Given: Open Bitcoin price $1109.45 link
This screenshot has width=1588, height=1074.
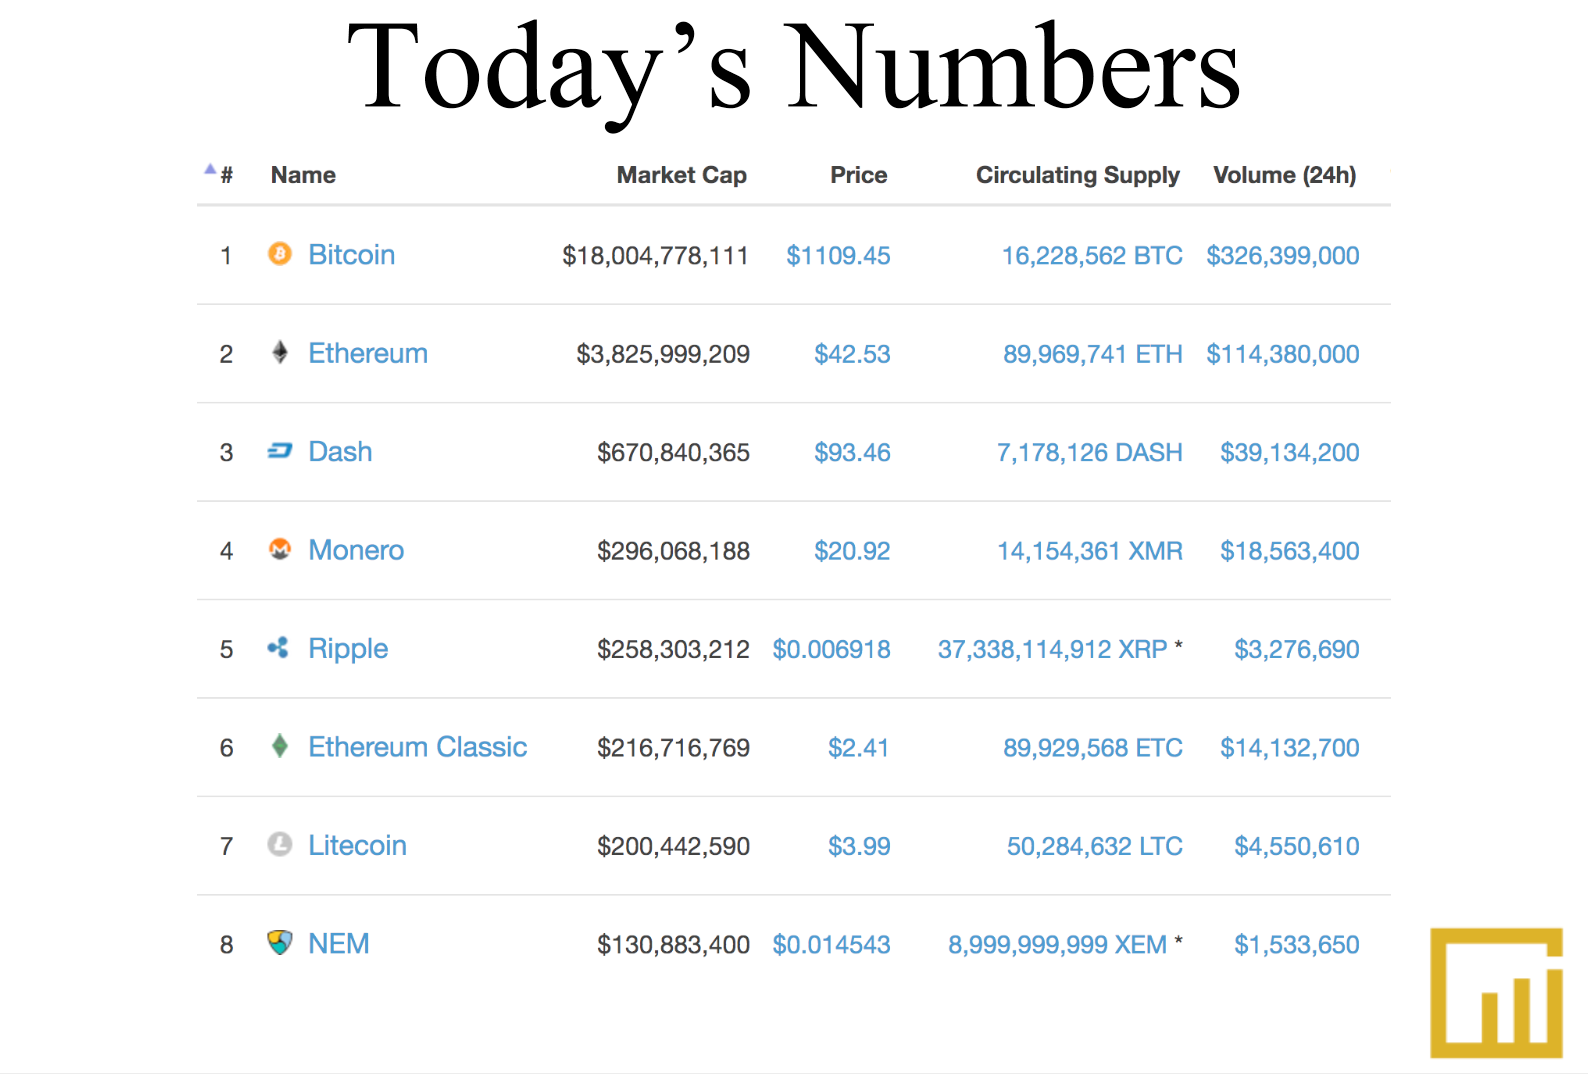Looking at the screenshot, I should pyautogui.click(x=838, y=256).
